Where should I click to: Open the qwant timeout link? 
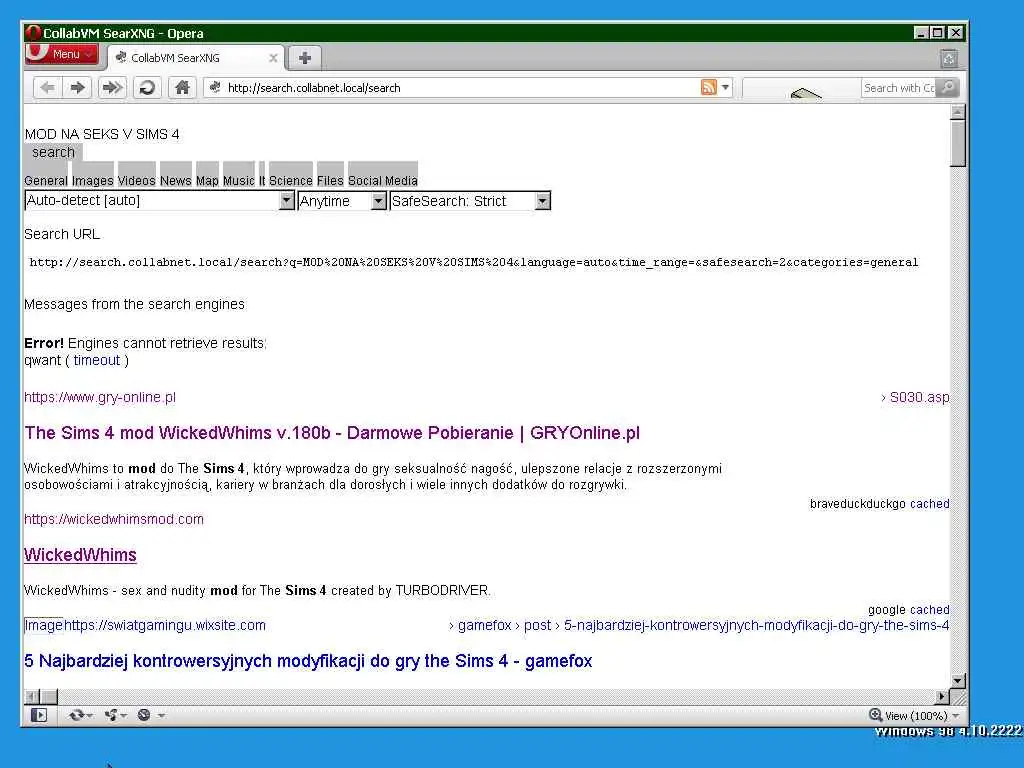pyautogui.click(x=97, y=360)
